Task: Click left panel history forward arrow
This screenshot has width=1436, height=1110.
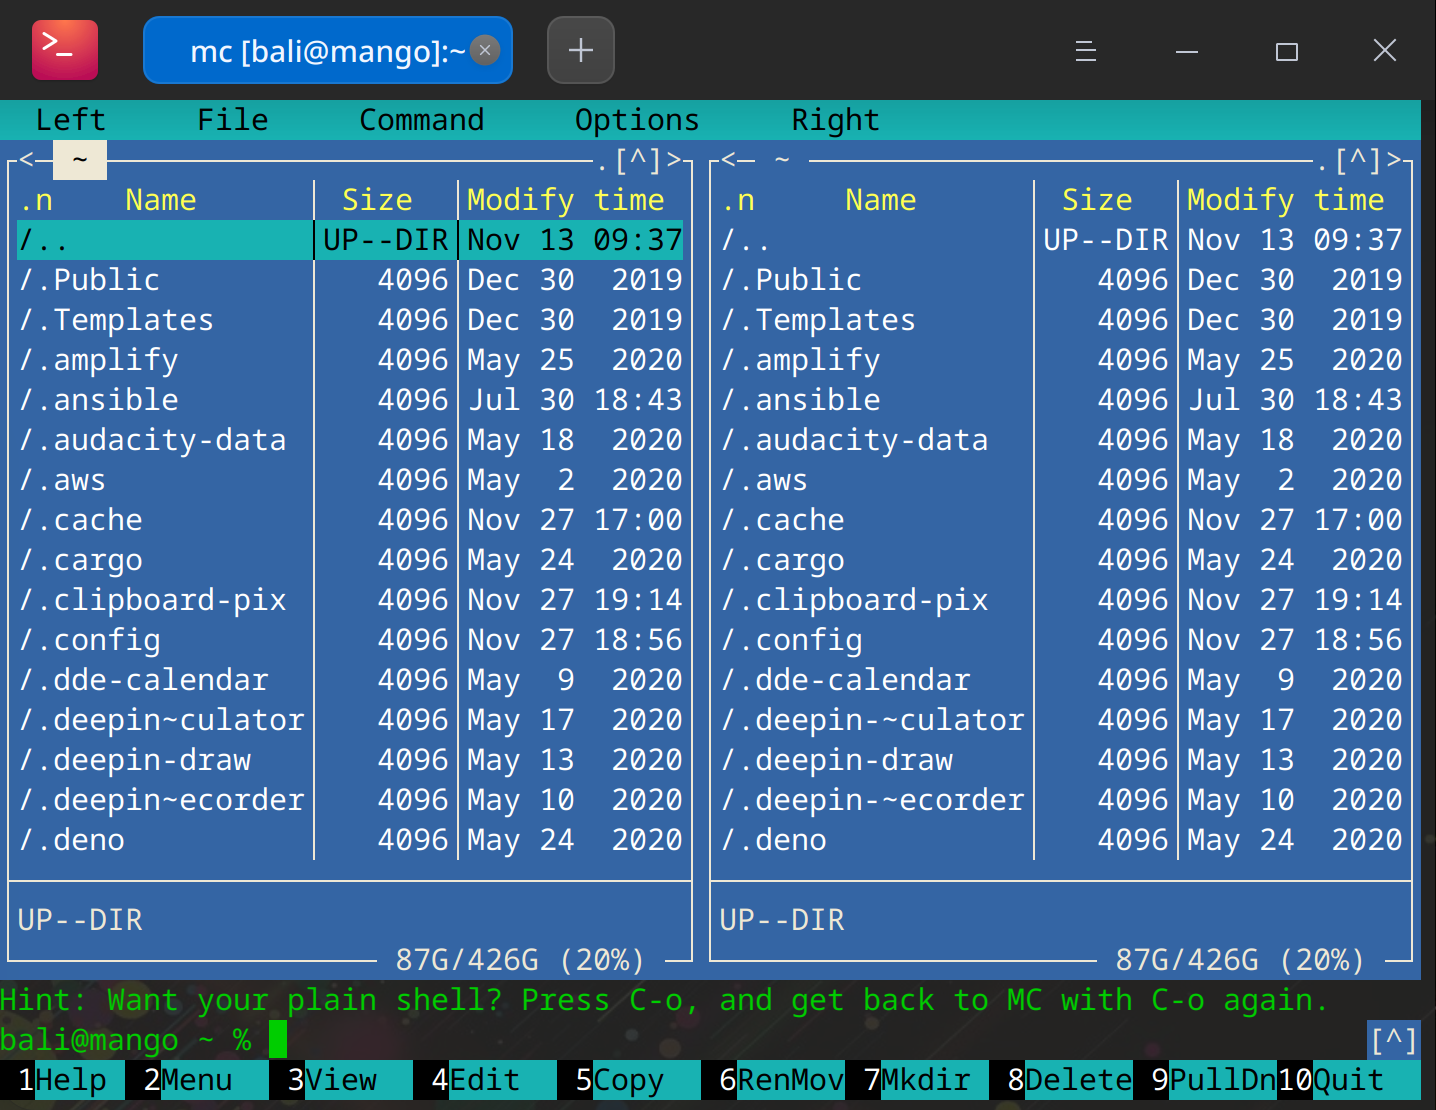Action: (674, 160)
